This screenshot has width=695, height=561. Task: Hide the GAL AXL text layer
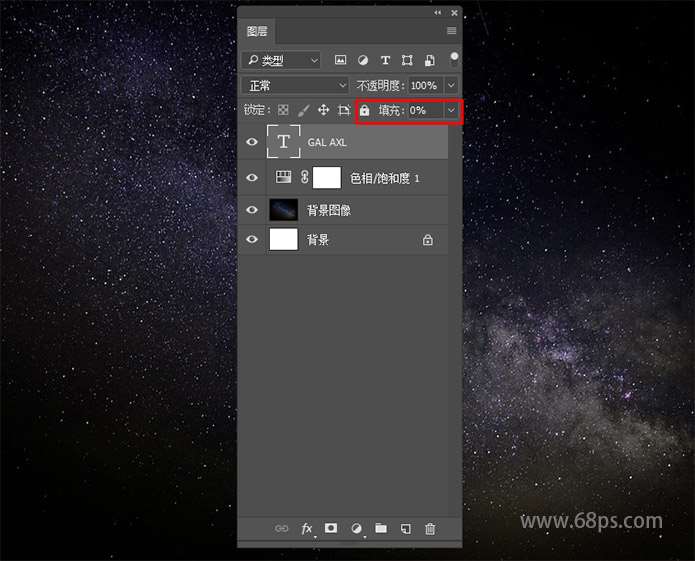252,143
